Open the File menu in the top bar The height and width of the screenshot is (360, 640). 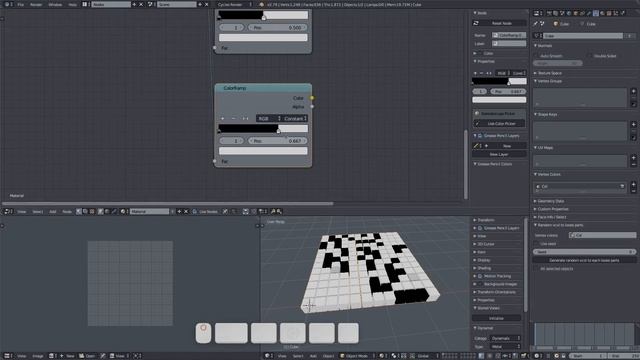tap(20, 4)
